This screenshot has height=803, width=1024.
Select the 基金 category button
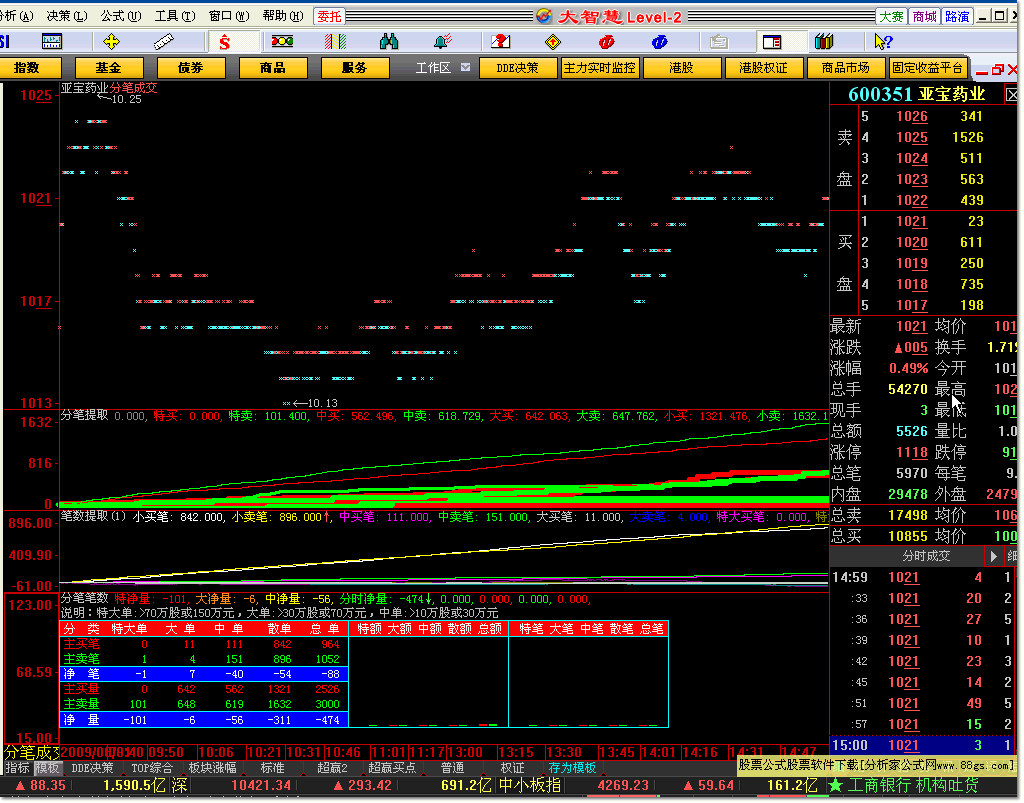tap(108, 68)
